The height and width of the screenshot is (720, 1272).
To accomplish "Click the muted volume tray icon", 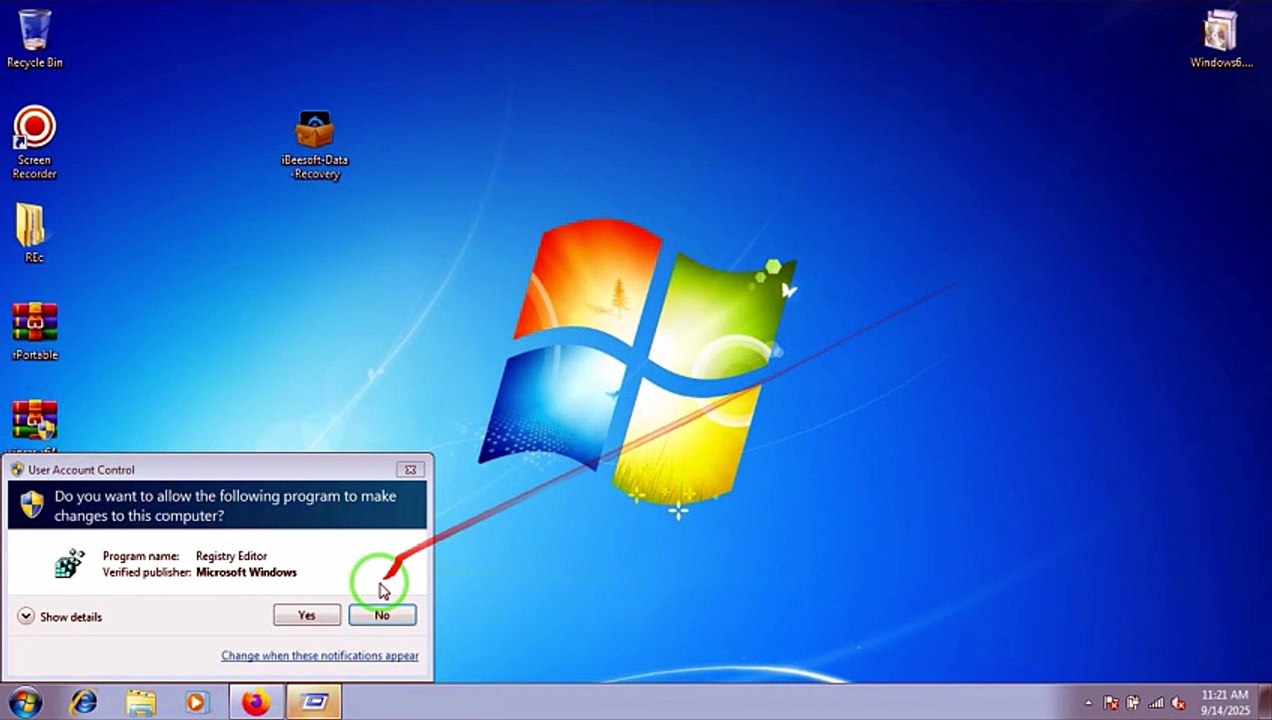I will (1179, 703).
